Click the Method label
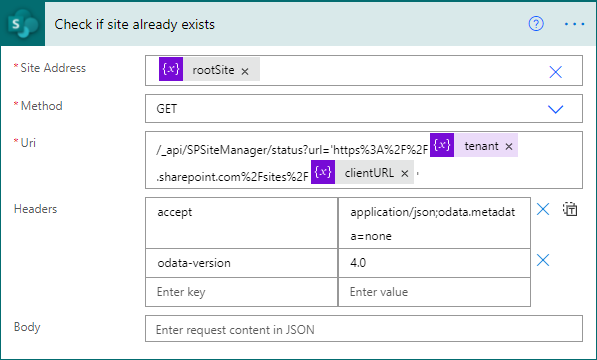597x360 pixels. [x=42, y=106]
